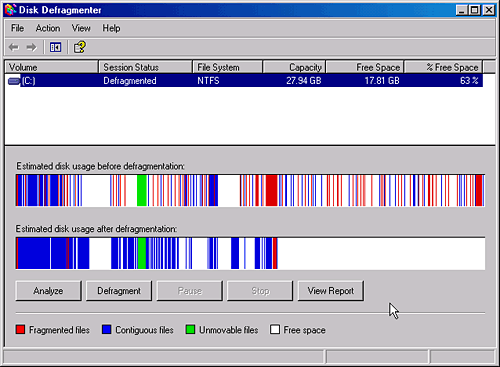Viewport: 500px width, 367px height.
Task: Click the red Fragmented files legend swatch
Action: [20, 330]
